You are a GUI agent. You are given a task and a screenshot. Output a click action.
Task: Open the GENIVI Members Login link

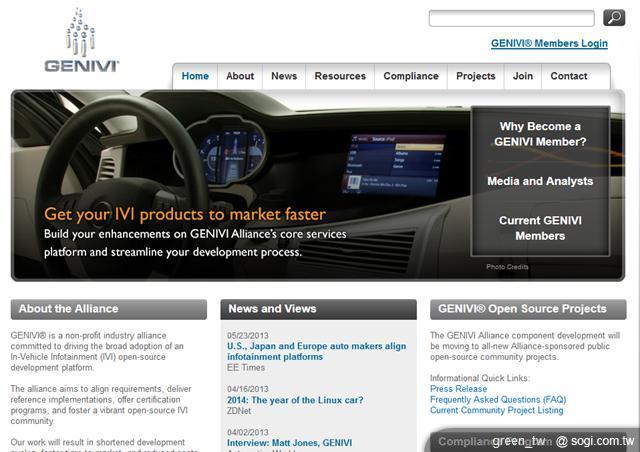tap(549, 43)
